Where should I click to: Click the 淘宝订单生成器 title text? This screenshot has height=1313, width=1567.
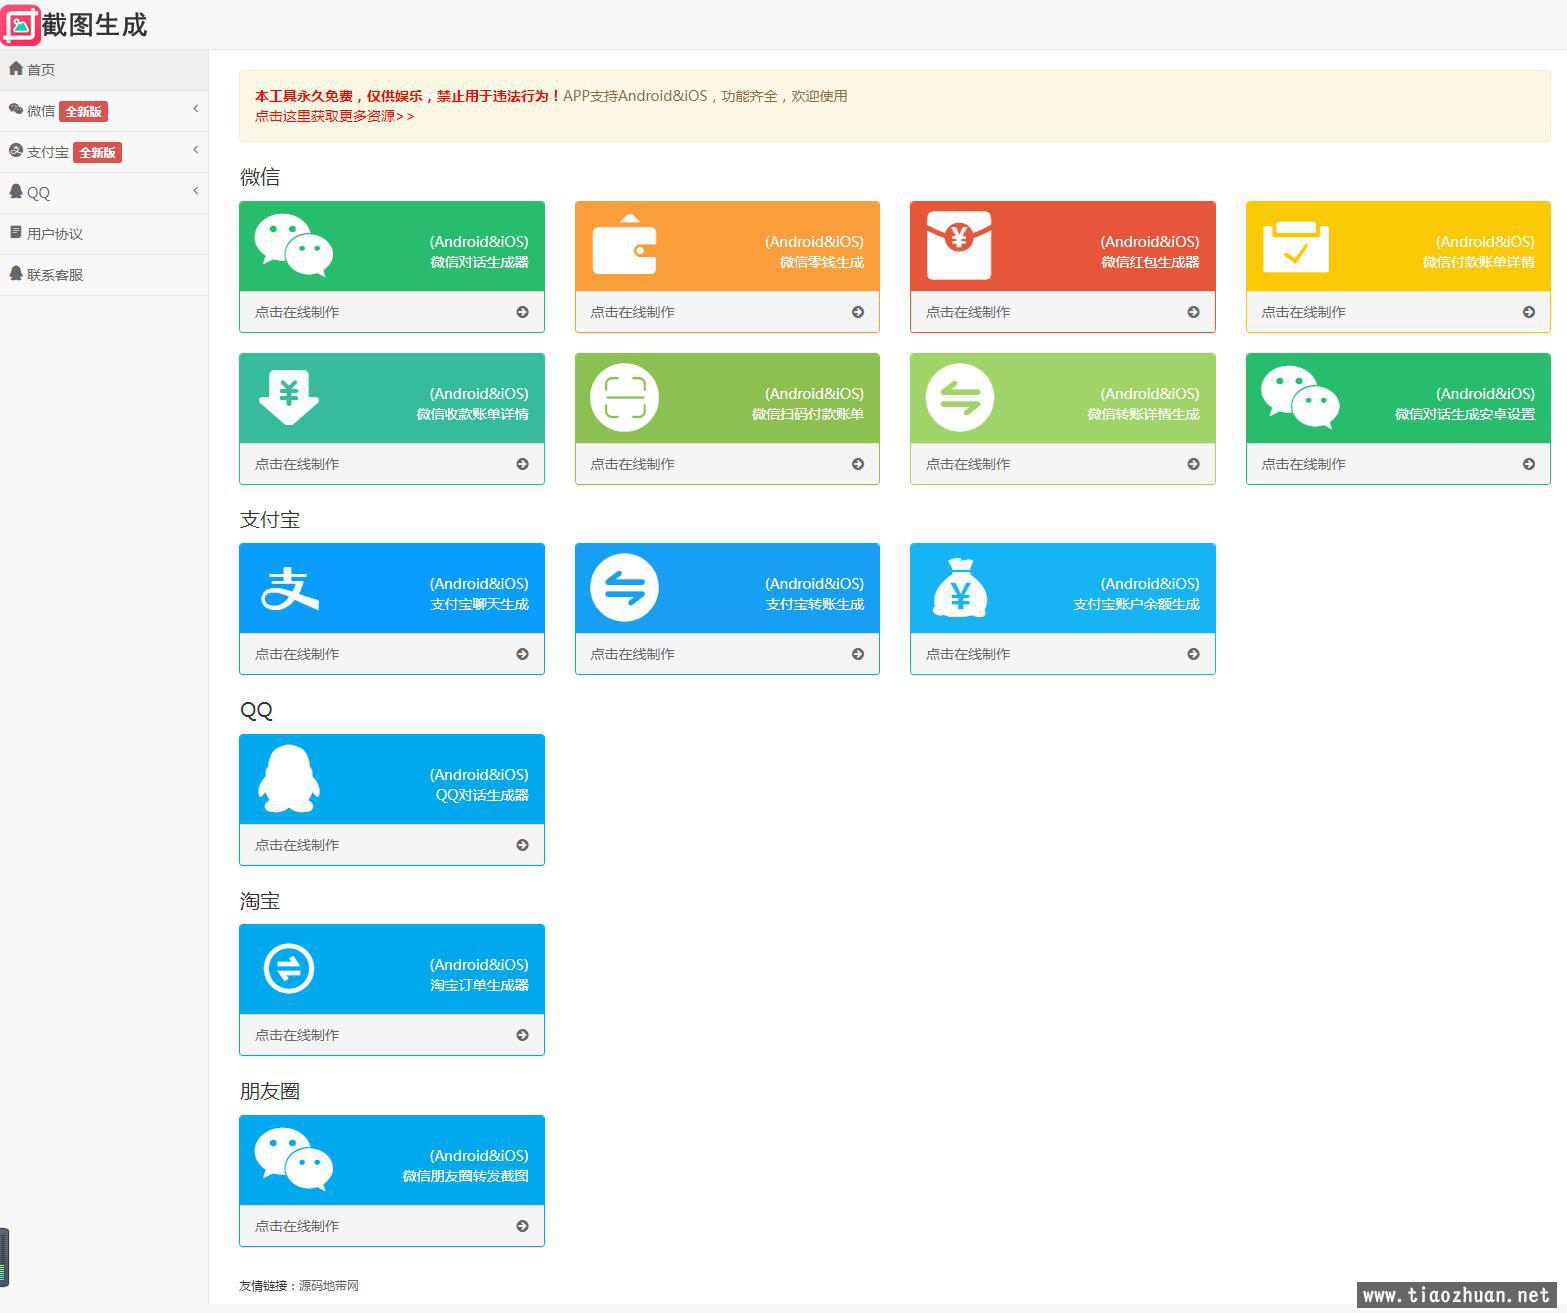click(x=480, y=985)
